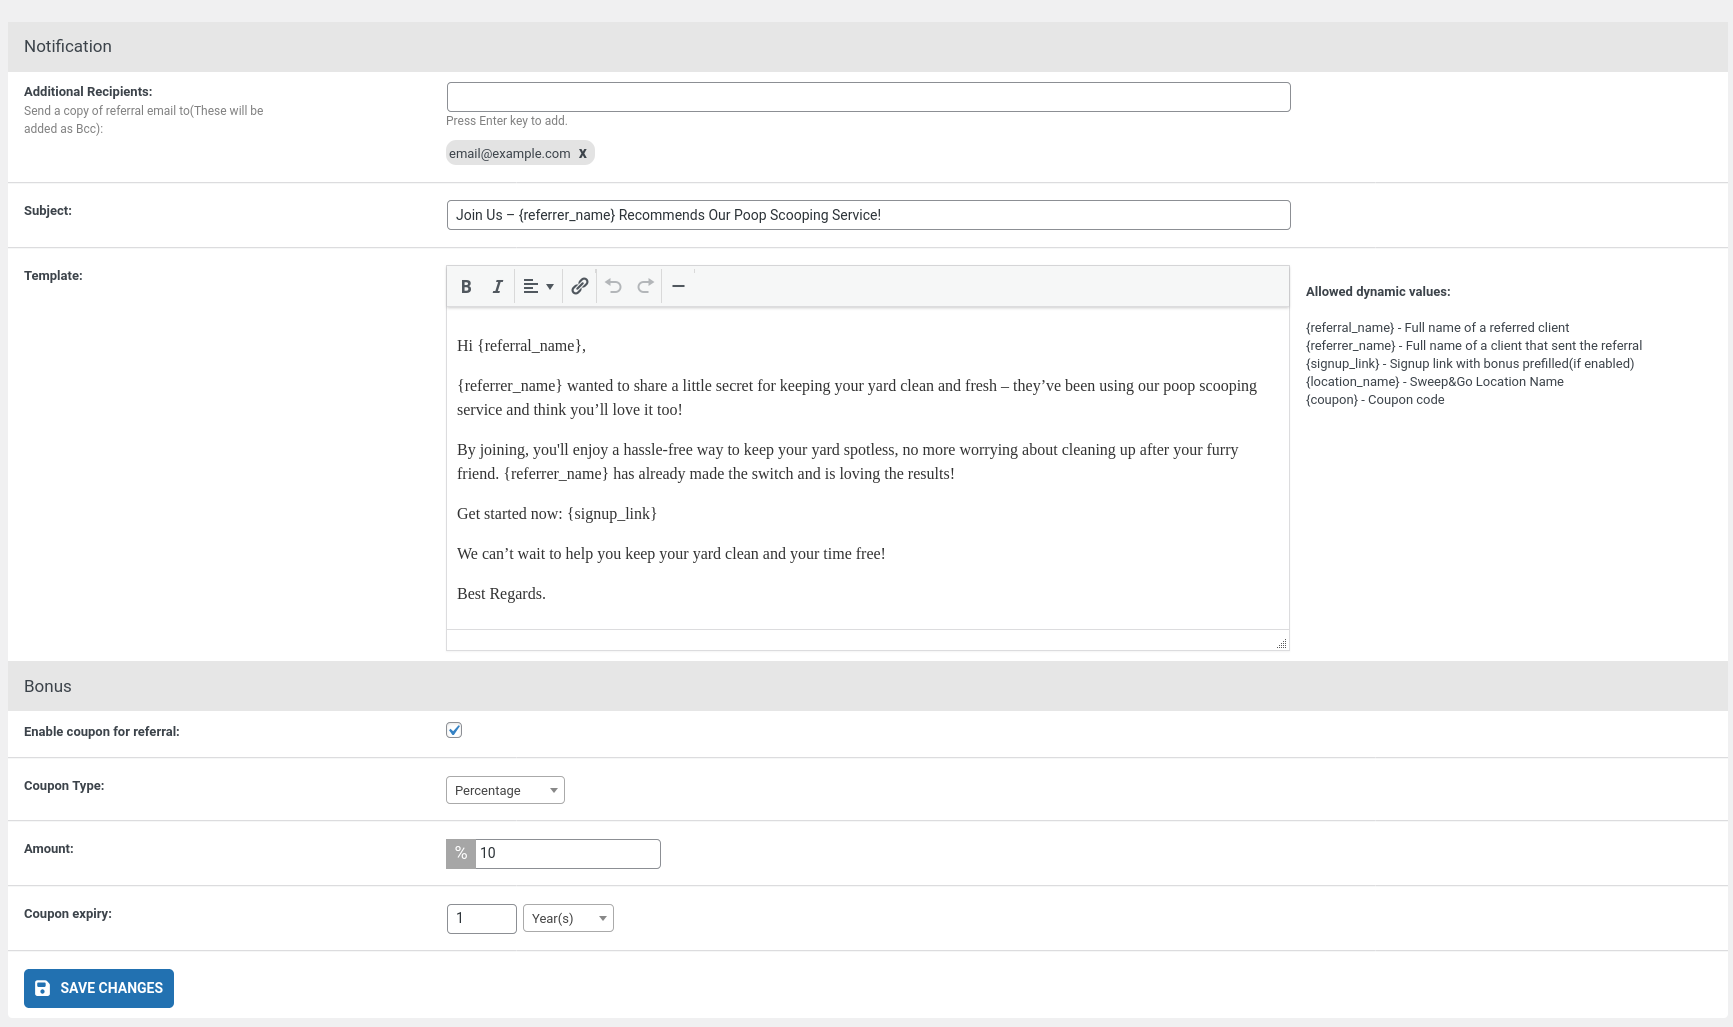The width and height of the screenshot is (1733, 1027).
Task: Click the email template body text area
Action: pos(867,470)
